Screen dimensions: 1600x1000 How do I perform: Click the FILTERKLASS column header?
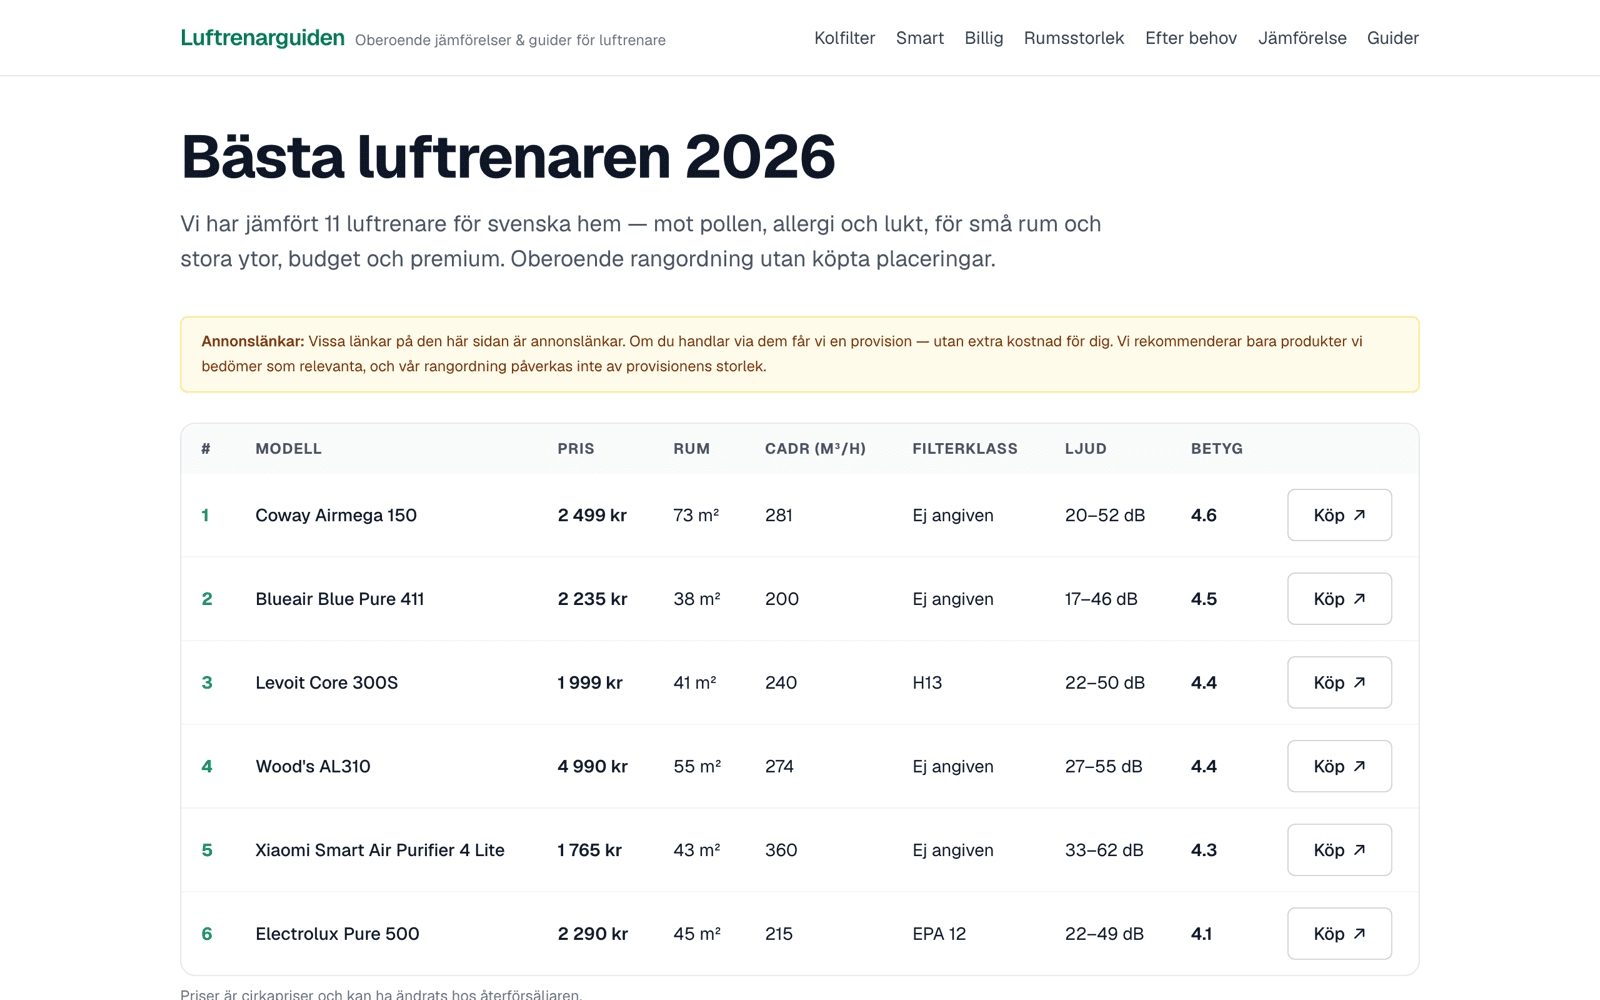[x=965, y=449]
